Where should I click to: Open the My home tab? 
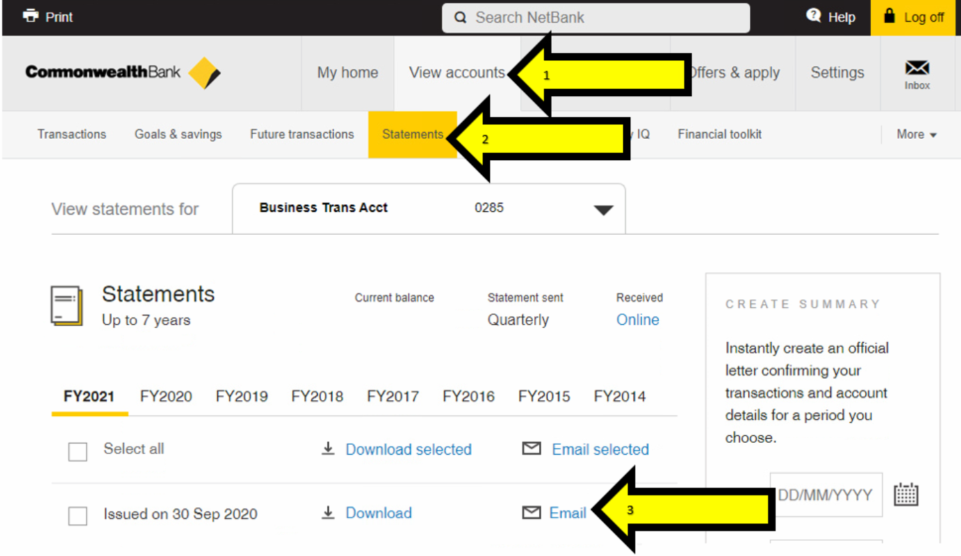point(348,72)
